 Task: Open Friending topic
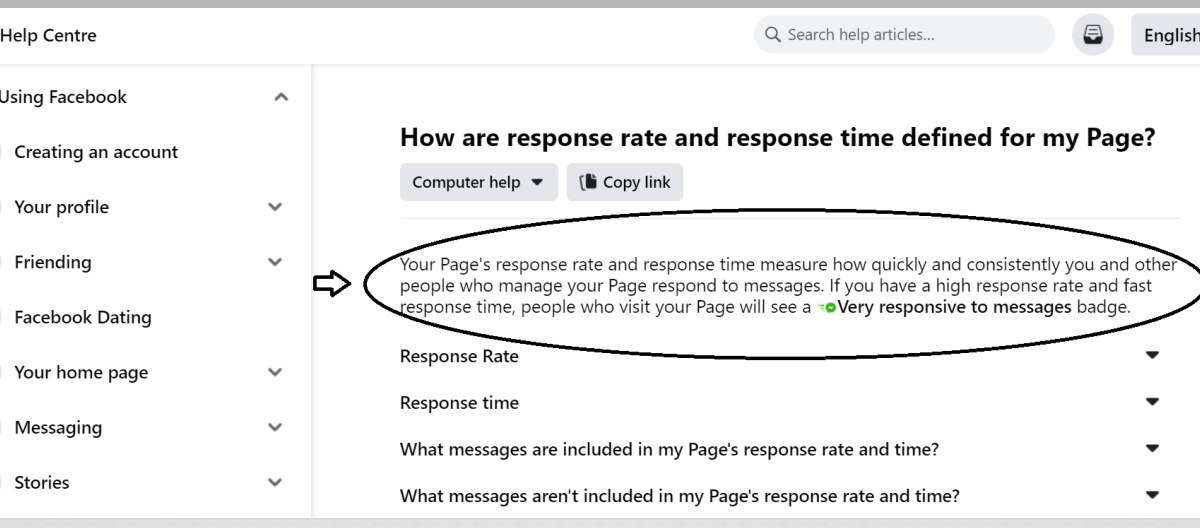tap(52, 262)
